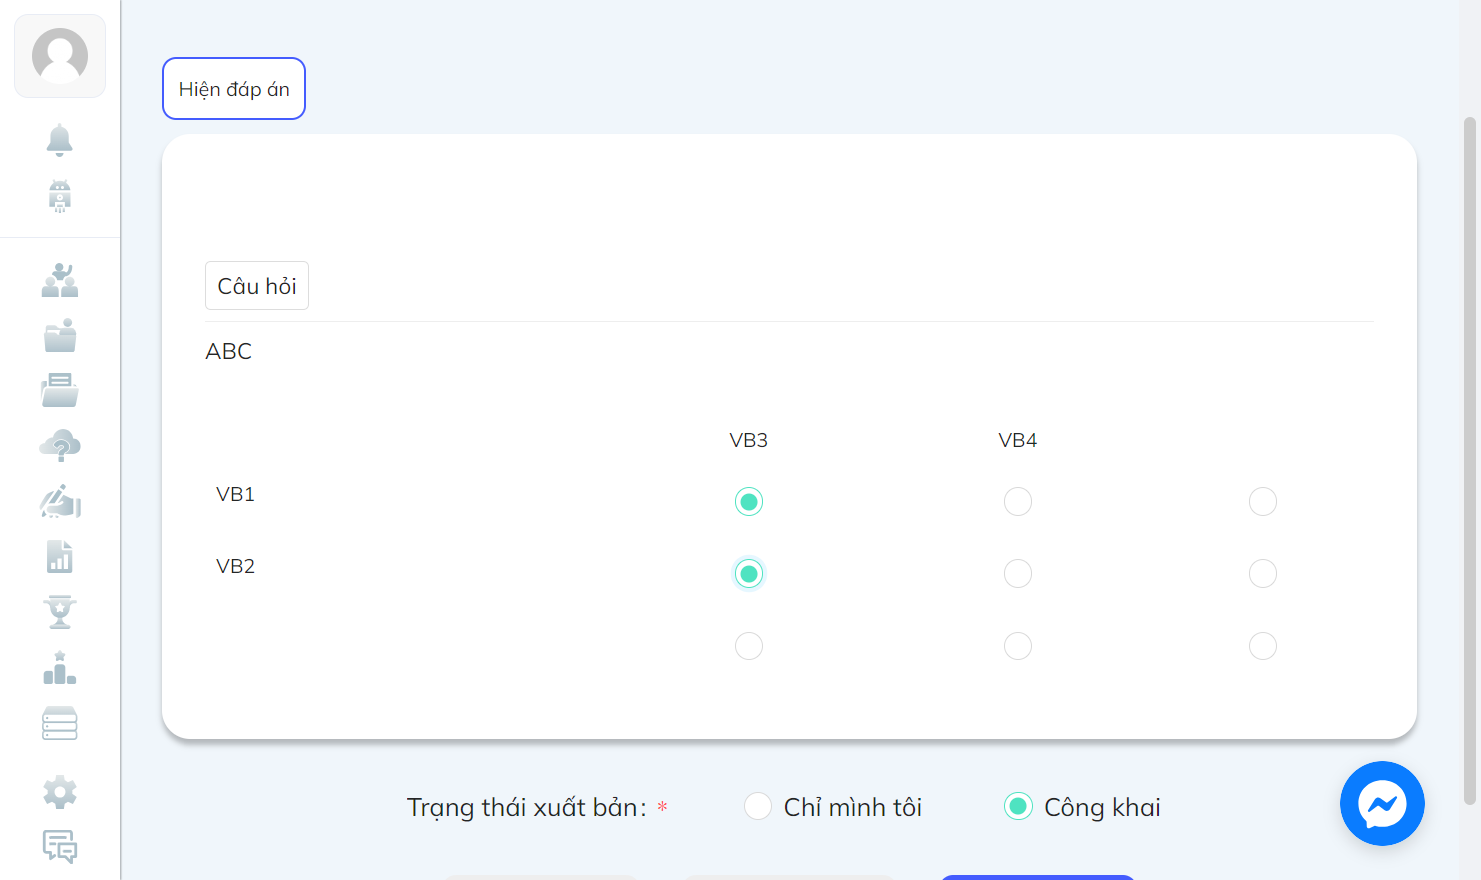Viewport: 1481px width, 880px height.
Task: Open the chat feedback icon in sidebar
Action: (60, 846)
